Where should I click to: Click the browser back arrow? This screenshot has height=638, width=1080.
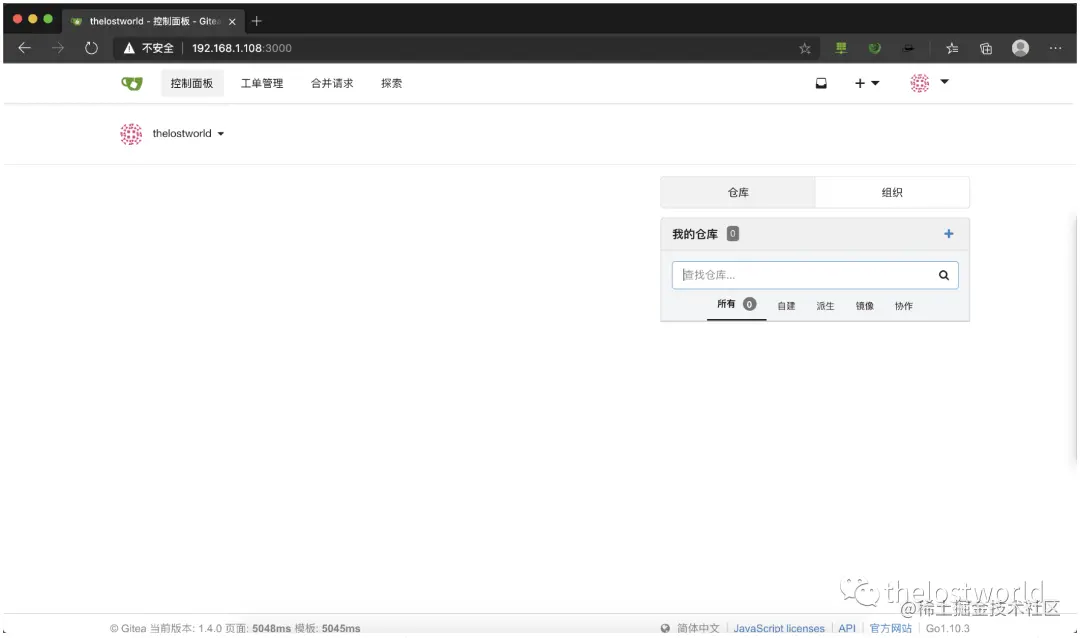pos(24,47)
